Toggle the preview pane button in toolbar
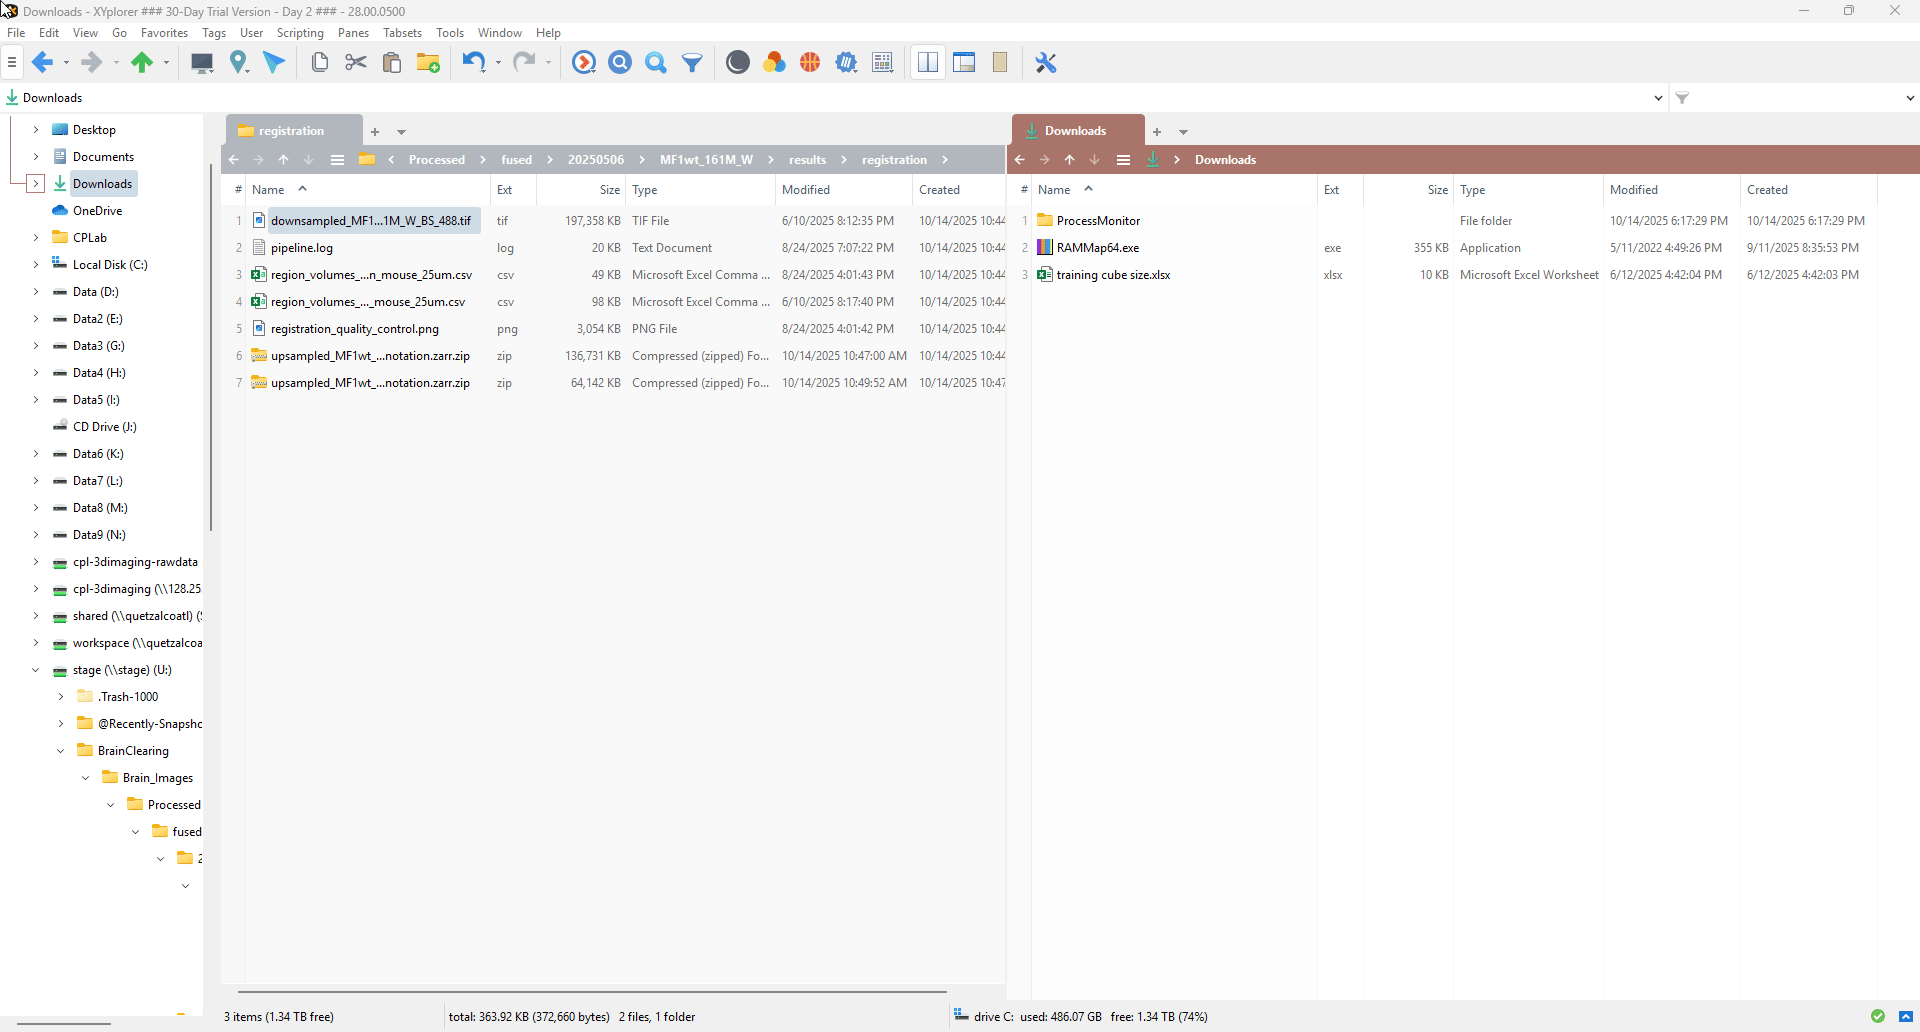 coord(964,63)
